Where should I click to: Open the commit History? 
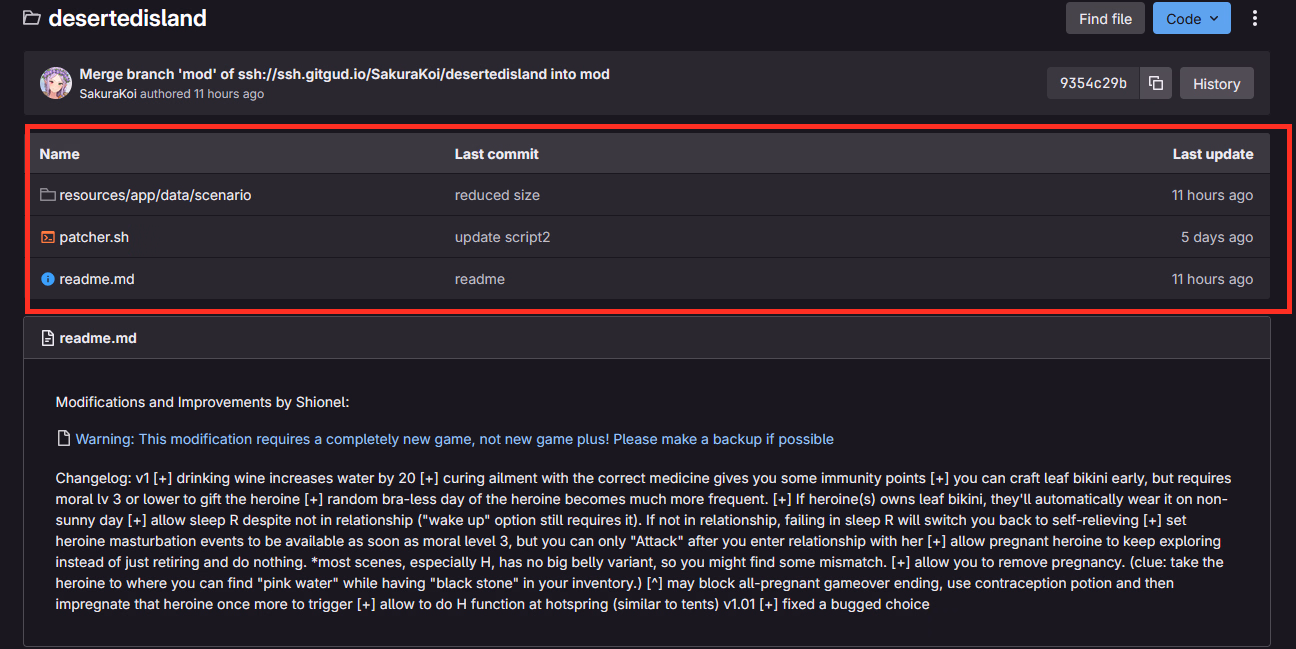1216,83
